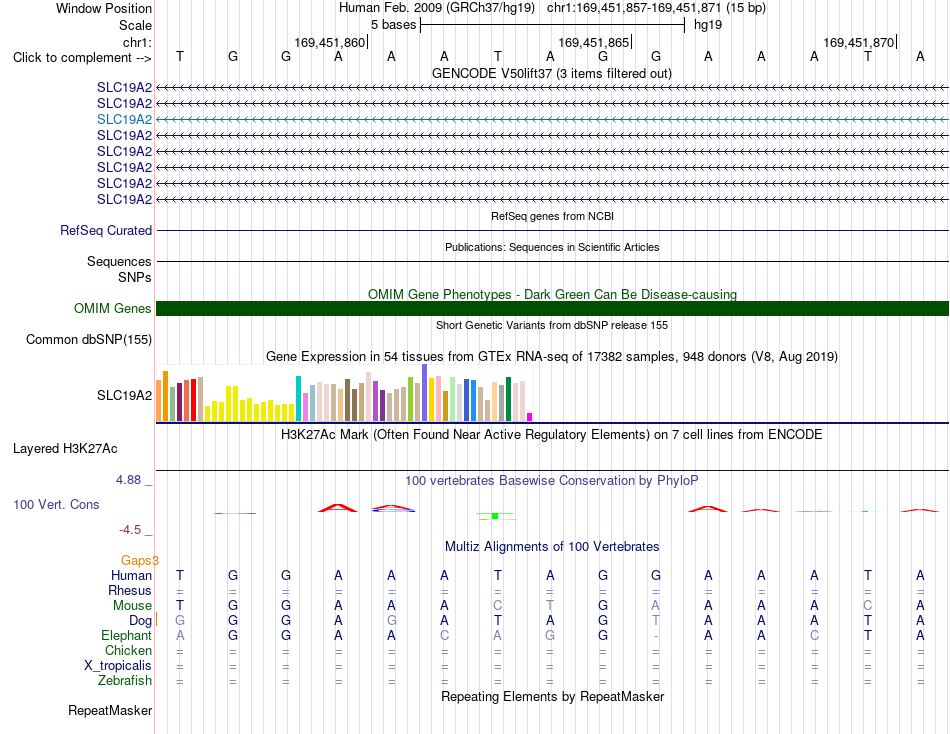Select the Dog species label
The height and width of the screenshot is (734, 950).
point(141,621)
